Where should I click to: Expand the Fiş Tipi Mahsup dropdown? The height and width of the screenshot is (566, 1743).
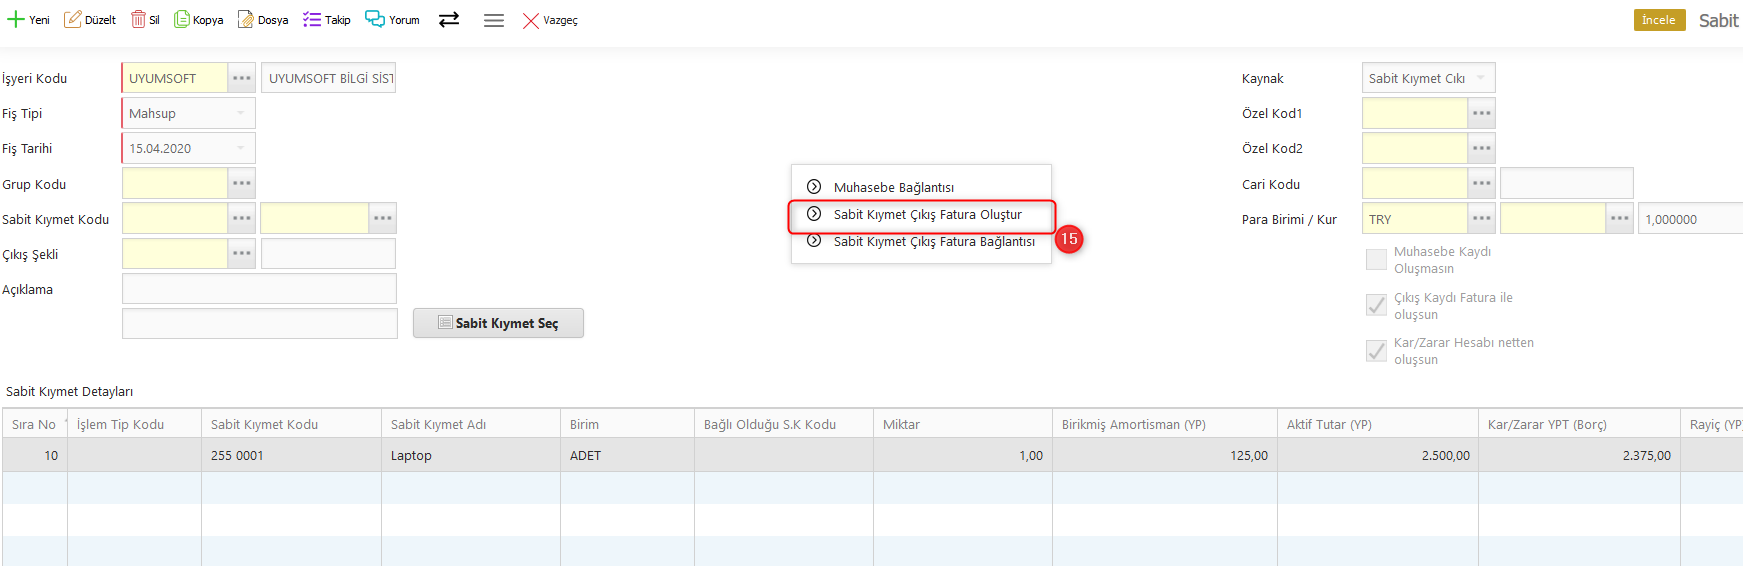click(x=241, y=114)
